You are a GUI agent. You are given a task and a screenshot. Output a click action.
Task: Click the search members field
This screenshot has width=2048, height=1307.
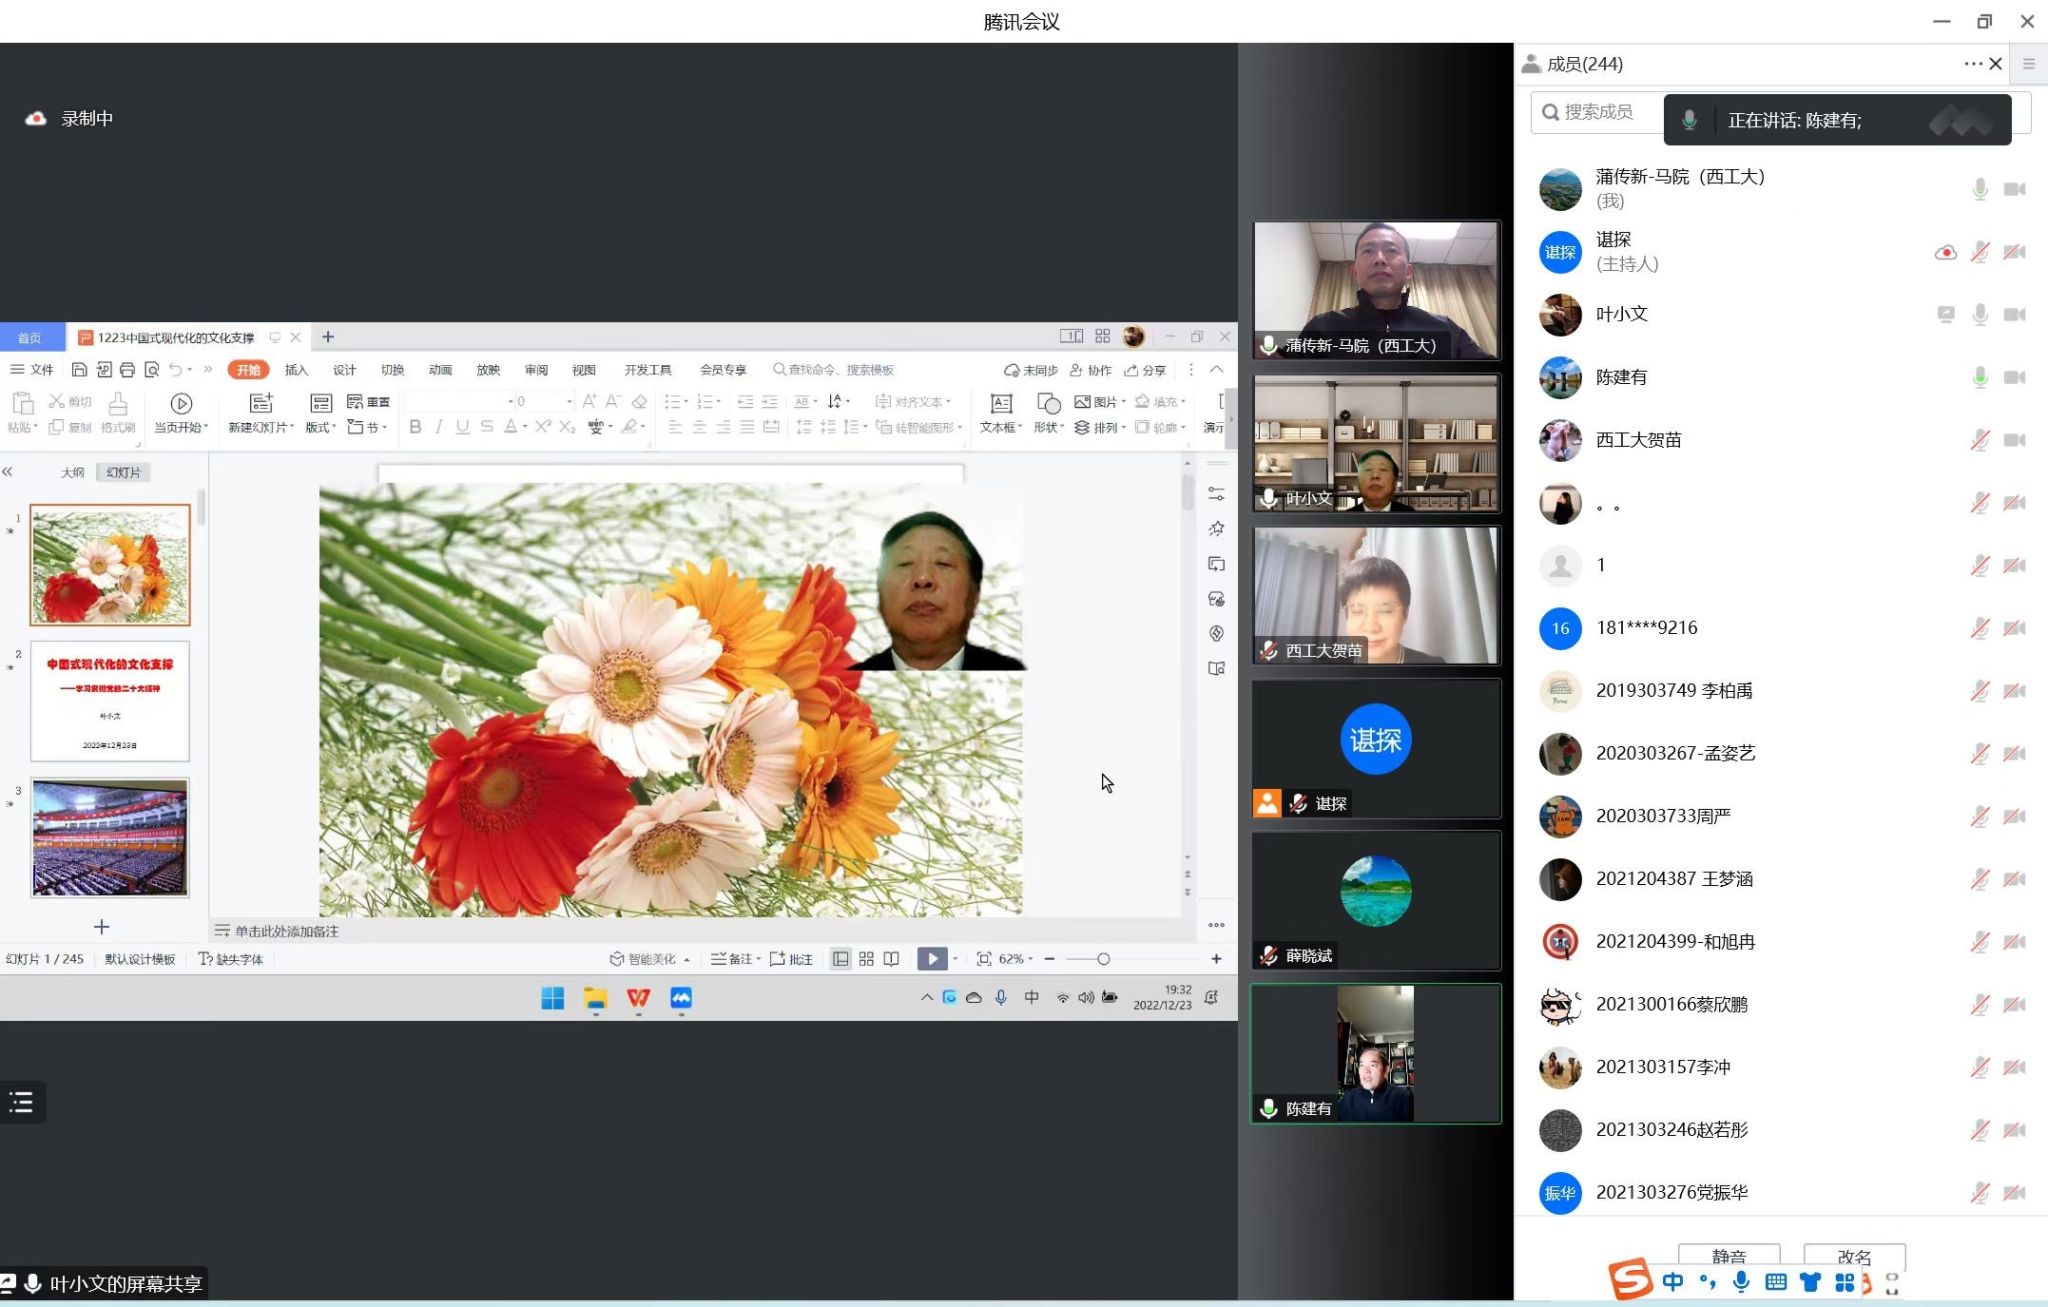click(x=1597, y=112)
